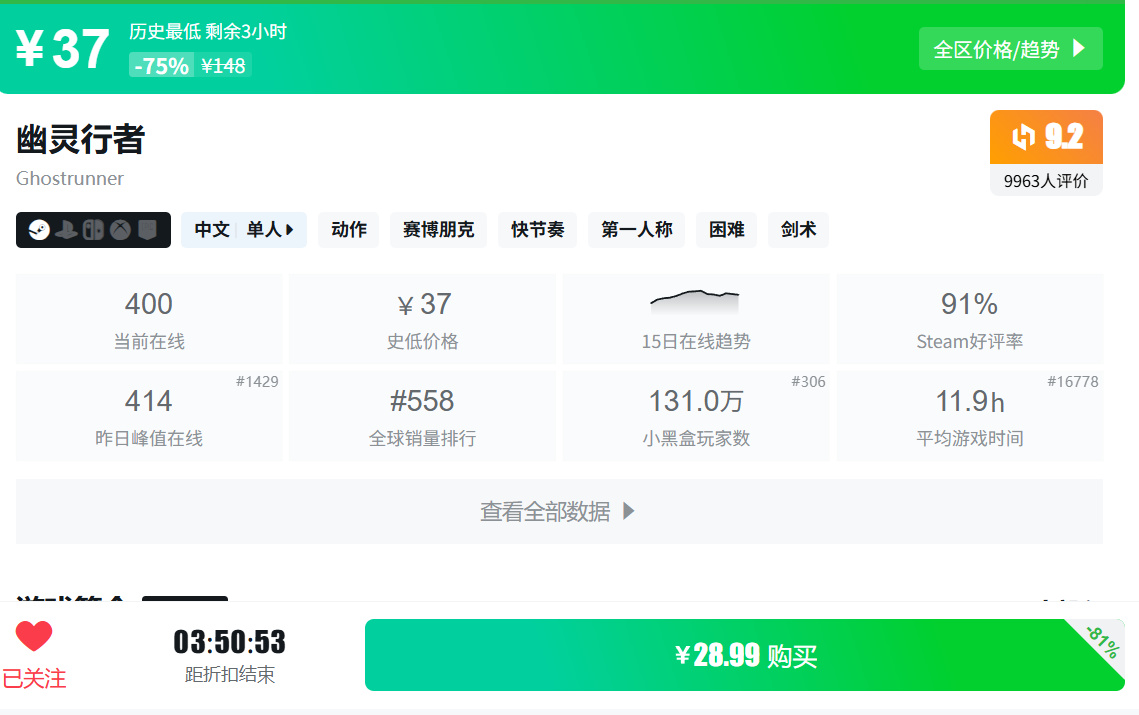The image size is (1139, 715).
Task: Click the 91% Steam好评率 cell
Action: 970,319
